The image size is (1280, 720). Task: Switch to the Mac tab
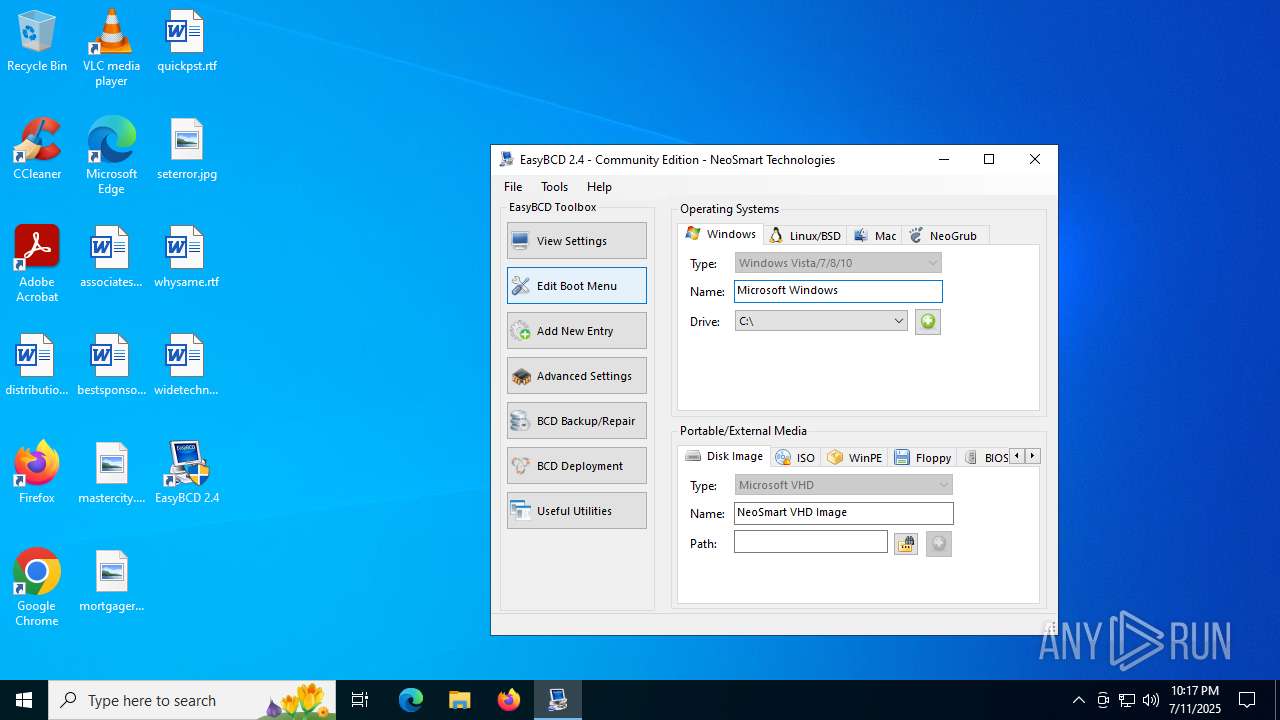[874, 236]
